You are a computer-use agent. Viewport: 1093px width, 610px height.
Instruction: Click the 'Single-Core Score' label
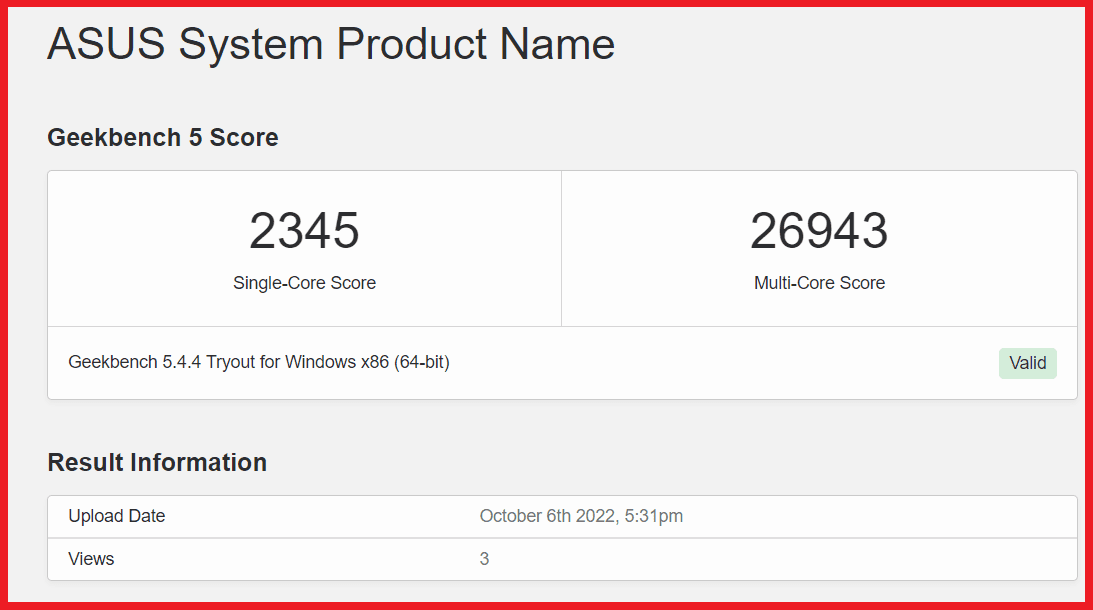tap(304, 283)
